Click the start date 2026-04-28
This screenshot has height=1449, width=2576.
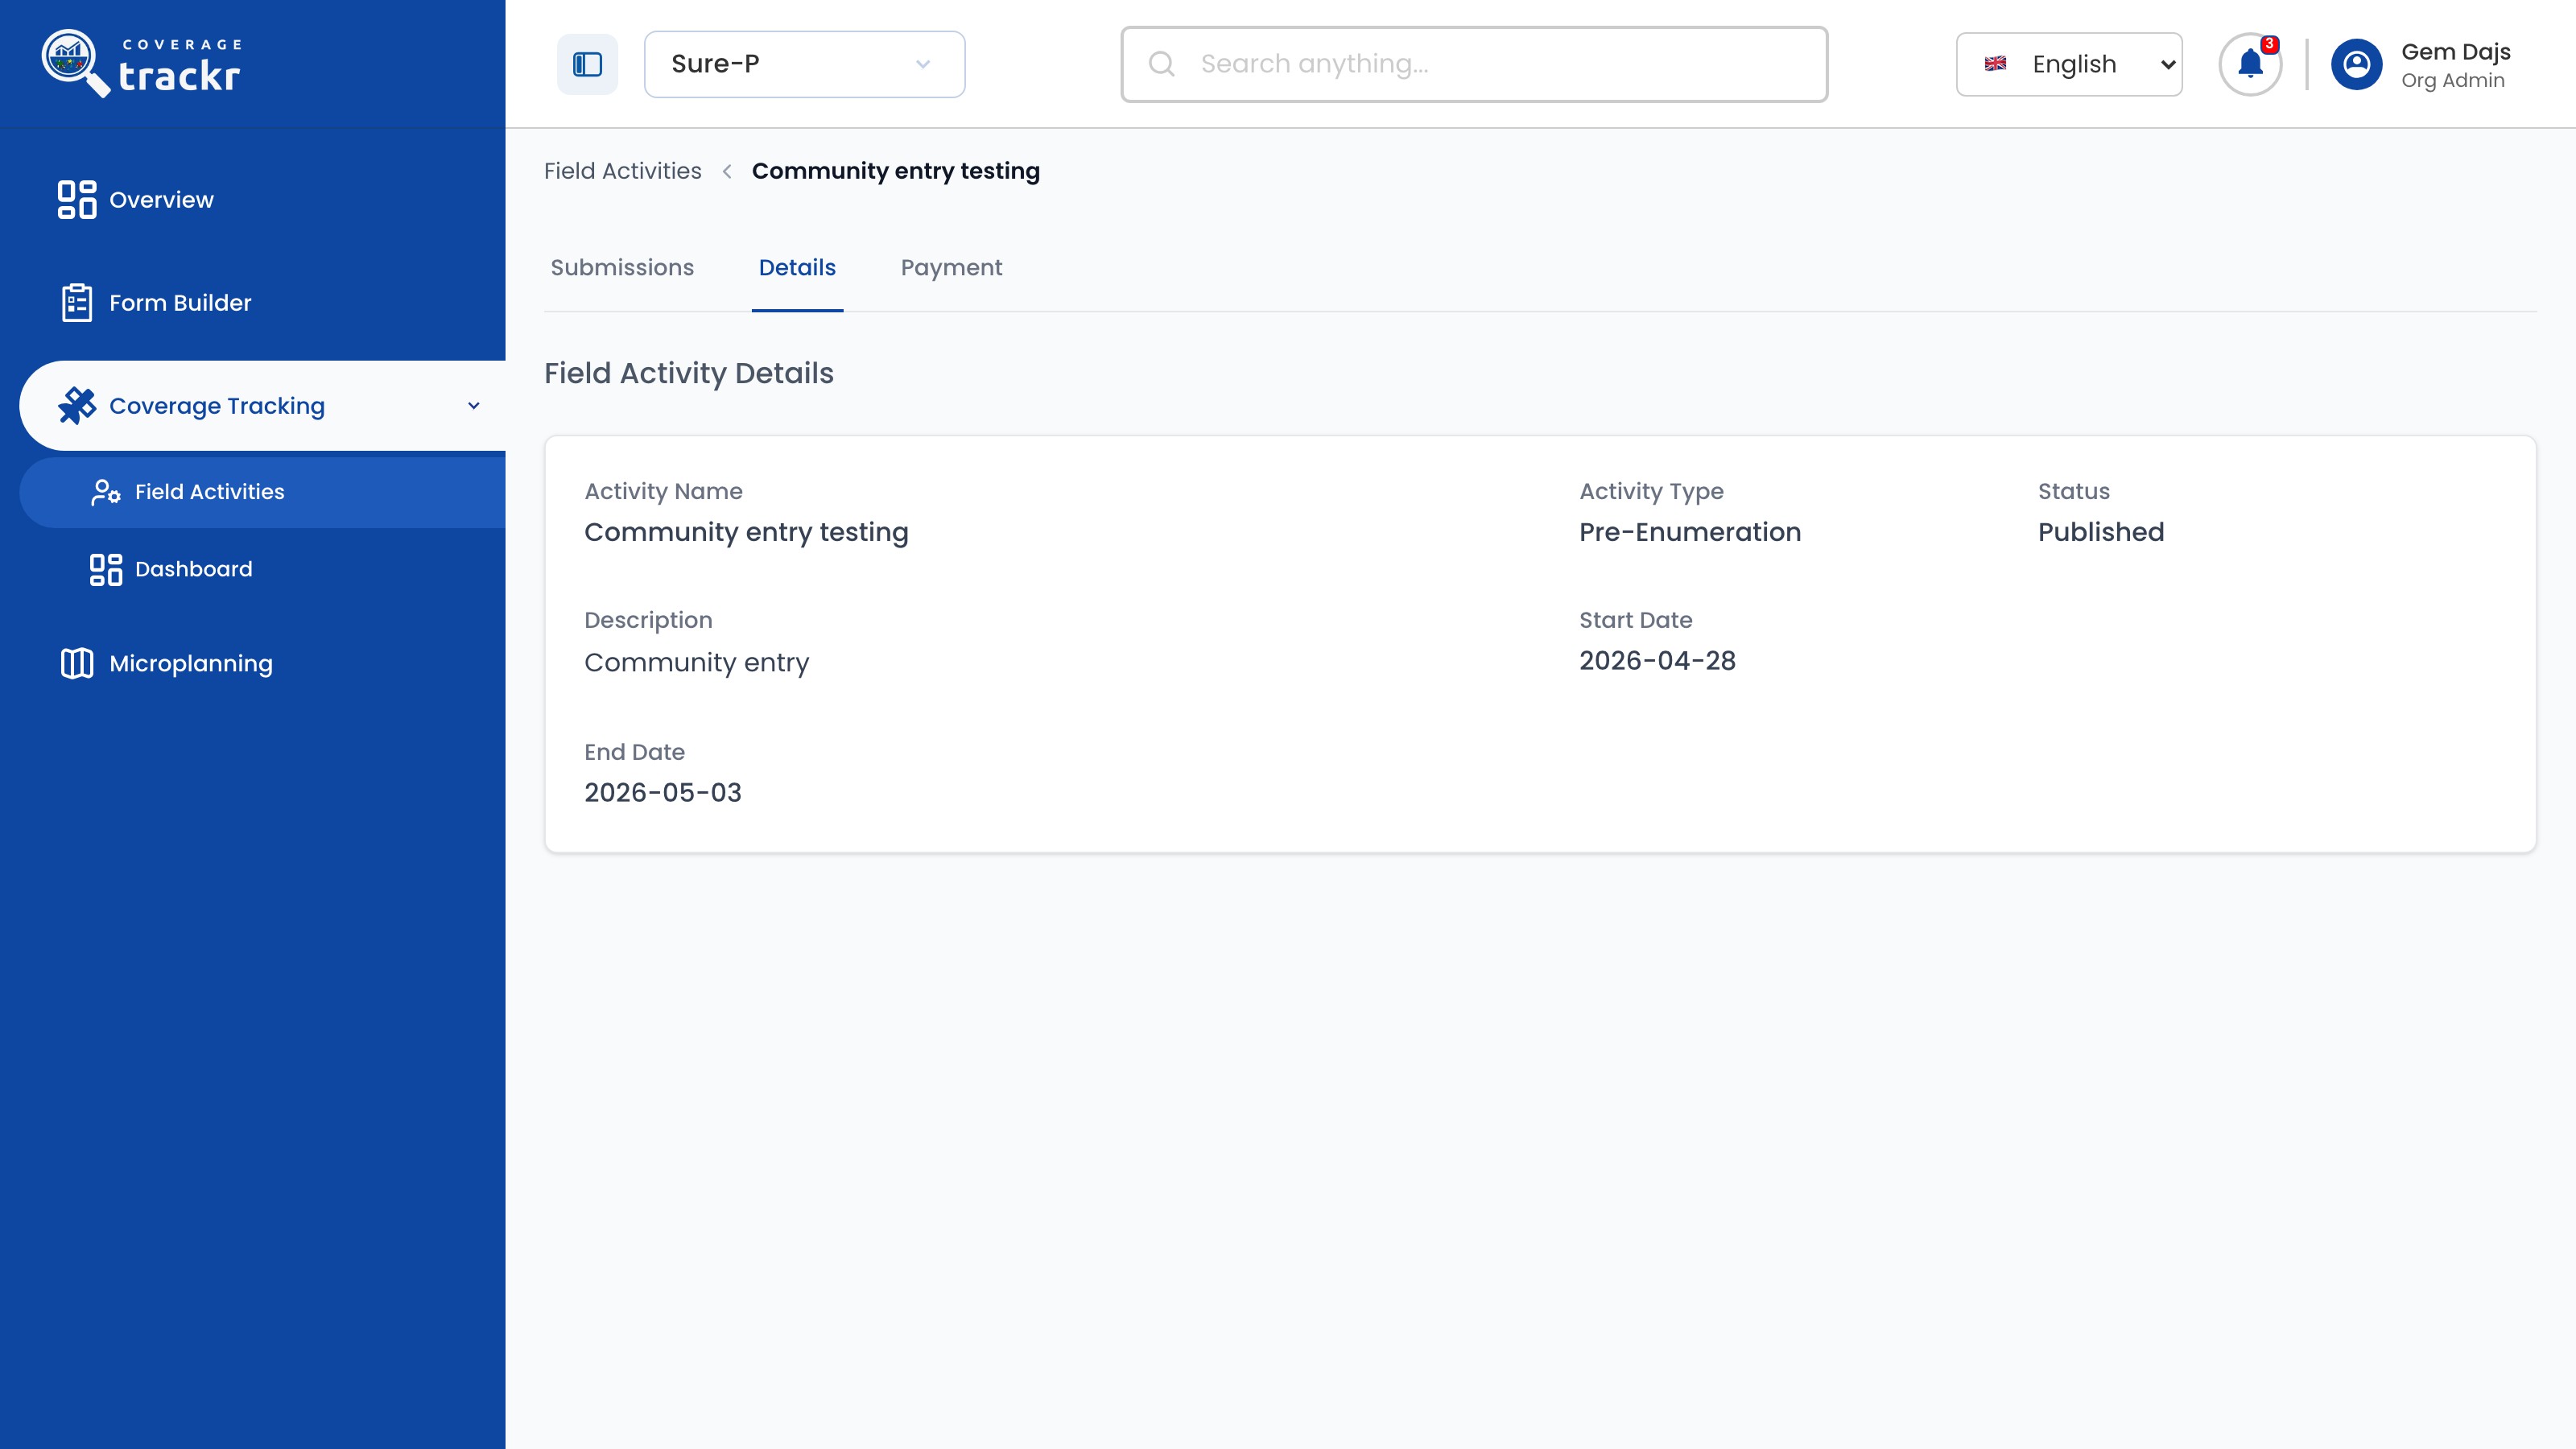coord(1657,661)
